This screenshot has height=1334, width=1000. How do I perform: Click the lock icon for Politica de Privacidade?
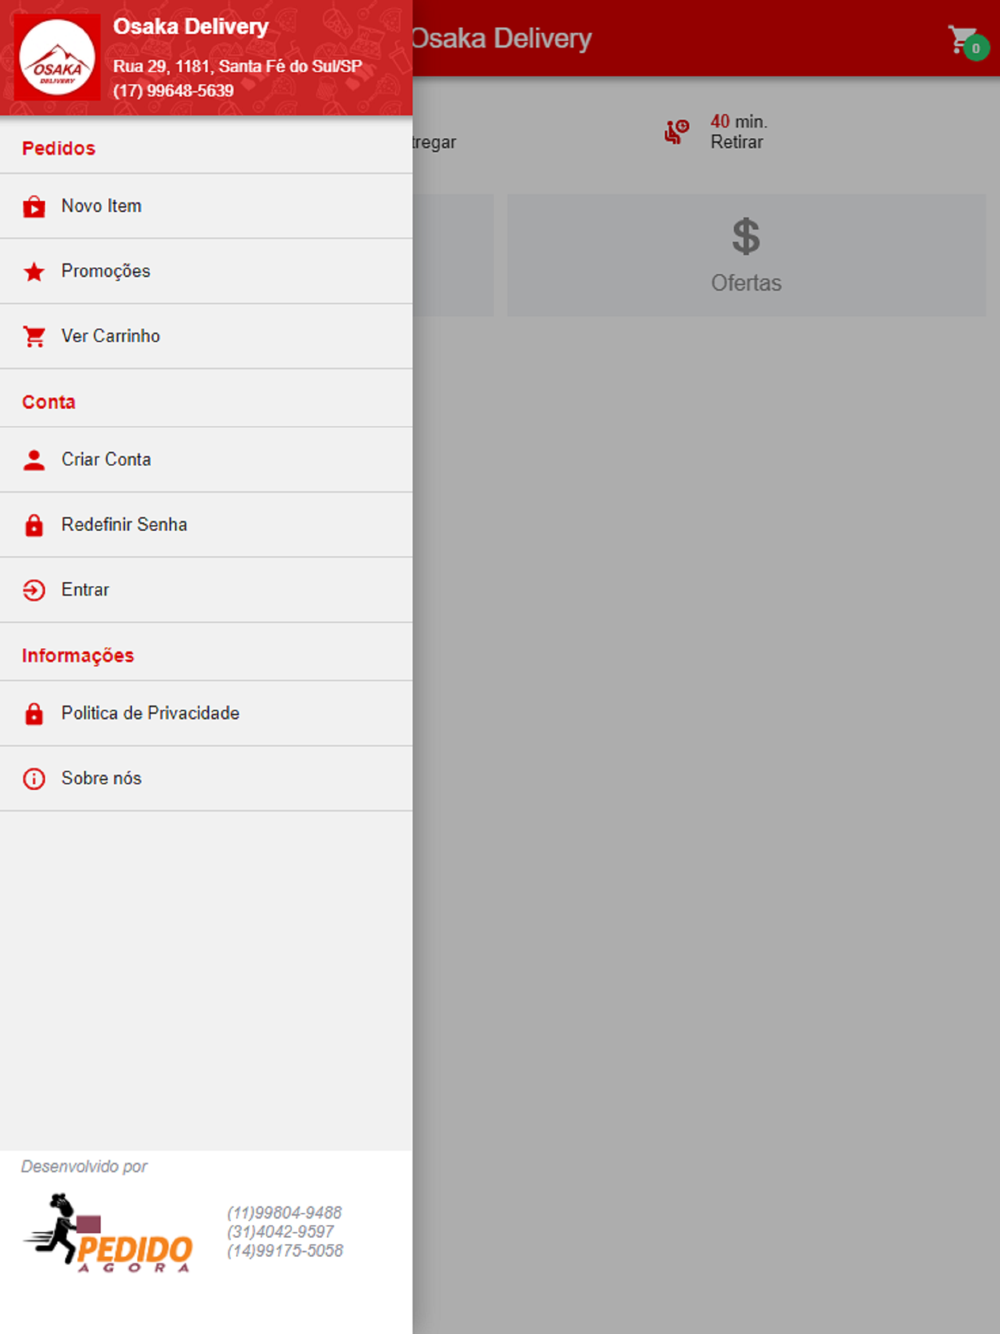click(x=34, y=714)
